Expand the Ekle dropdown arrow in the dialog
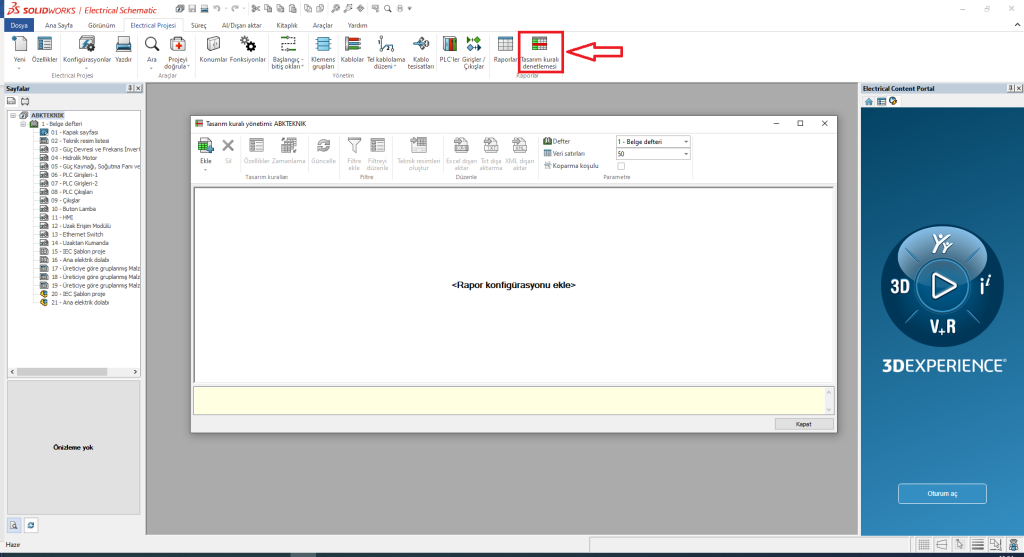1024x557 pixels. coord(206,170)
